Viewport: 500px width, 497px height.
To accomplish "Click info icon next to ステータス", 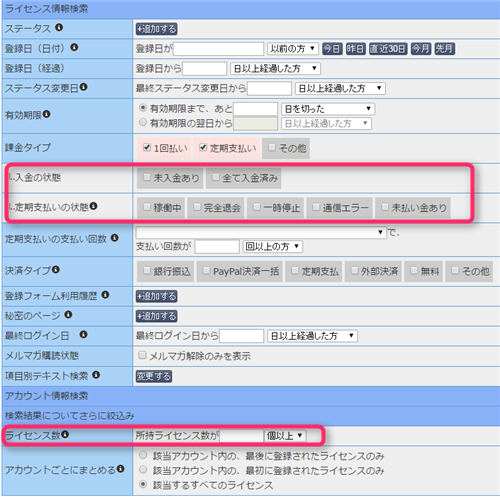I will point(59,27).
